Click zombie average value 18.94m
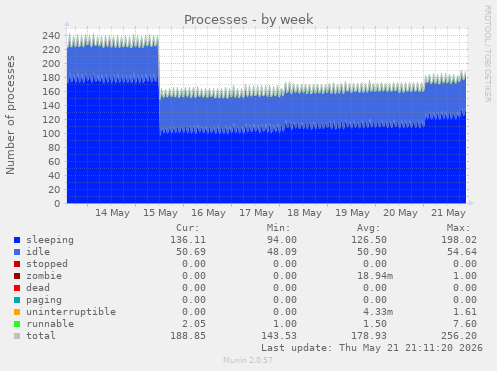 (375, 276)
